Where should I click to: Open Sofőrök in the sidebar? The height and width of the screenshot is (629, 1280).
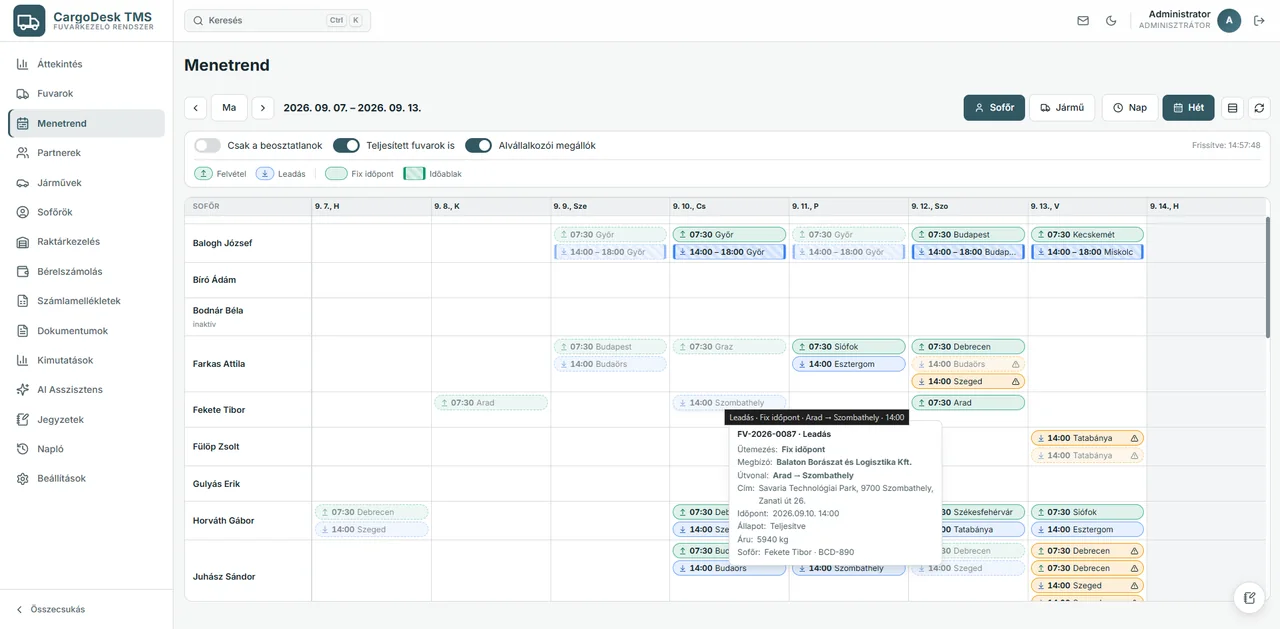pos(86,212)
